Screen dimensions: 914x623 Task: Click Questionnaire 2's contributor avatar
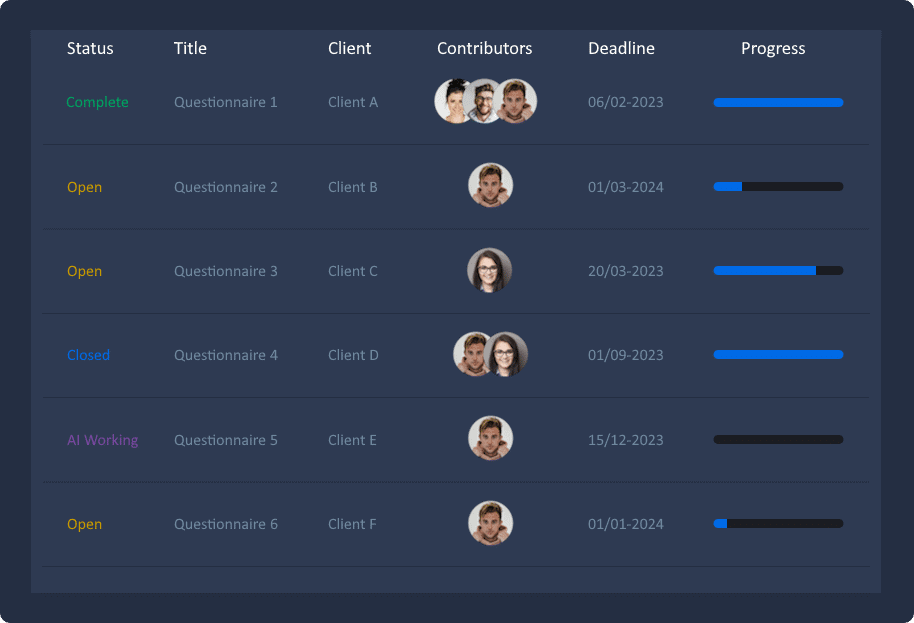[x=490, y=186]
